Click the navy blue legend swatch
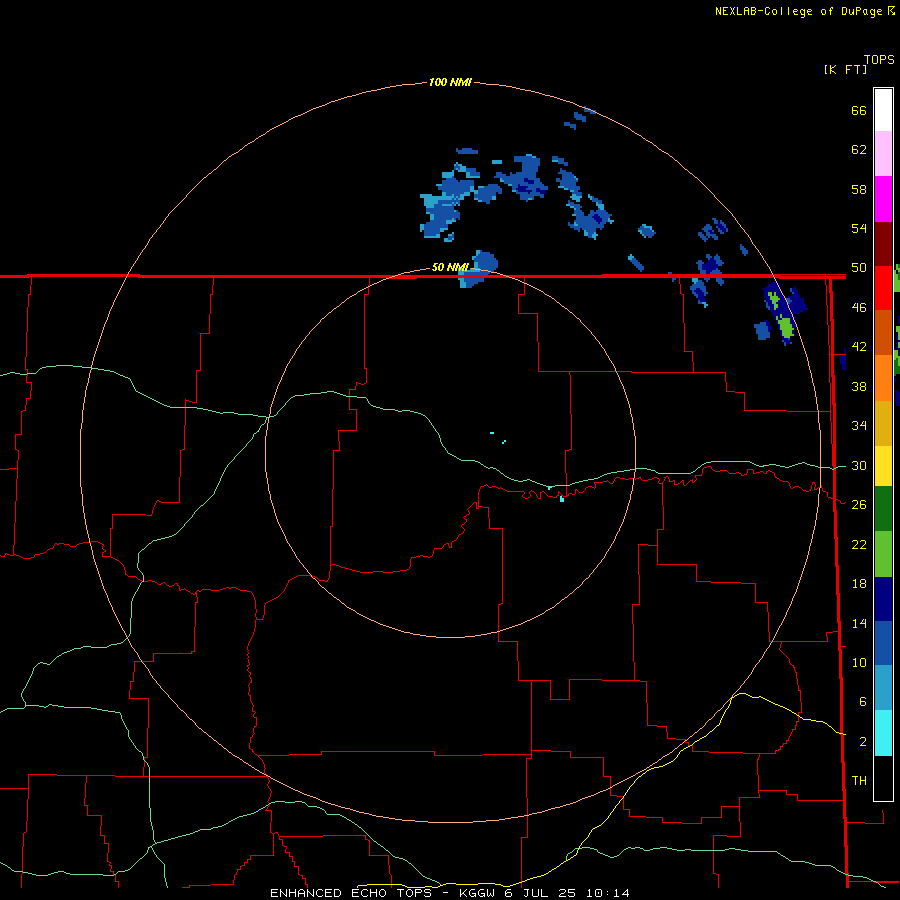 [x=883, y=599]
